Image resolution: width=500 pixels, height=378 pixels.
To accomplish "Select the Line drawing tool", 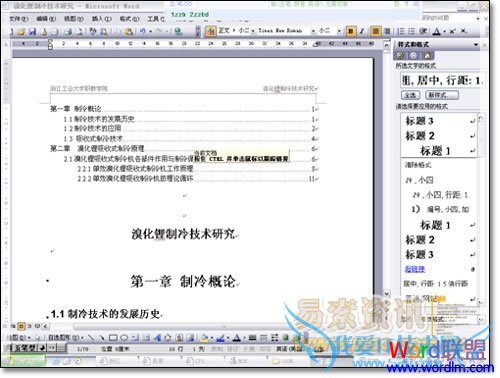I will point(91,338).
